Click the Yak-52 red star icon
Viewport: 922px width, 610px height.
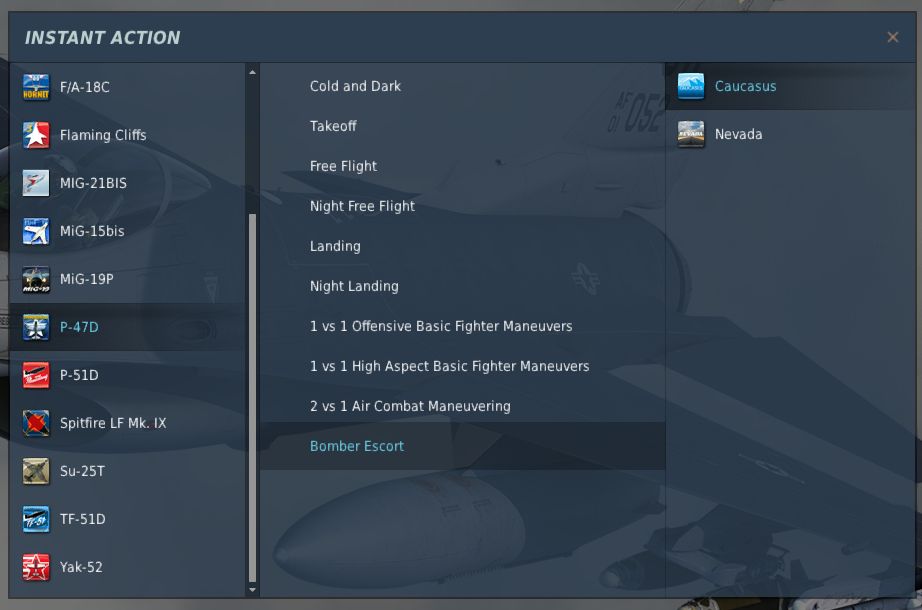click(36, 567)
